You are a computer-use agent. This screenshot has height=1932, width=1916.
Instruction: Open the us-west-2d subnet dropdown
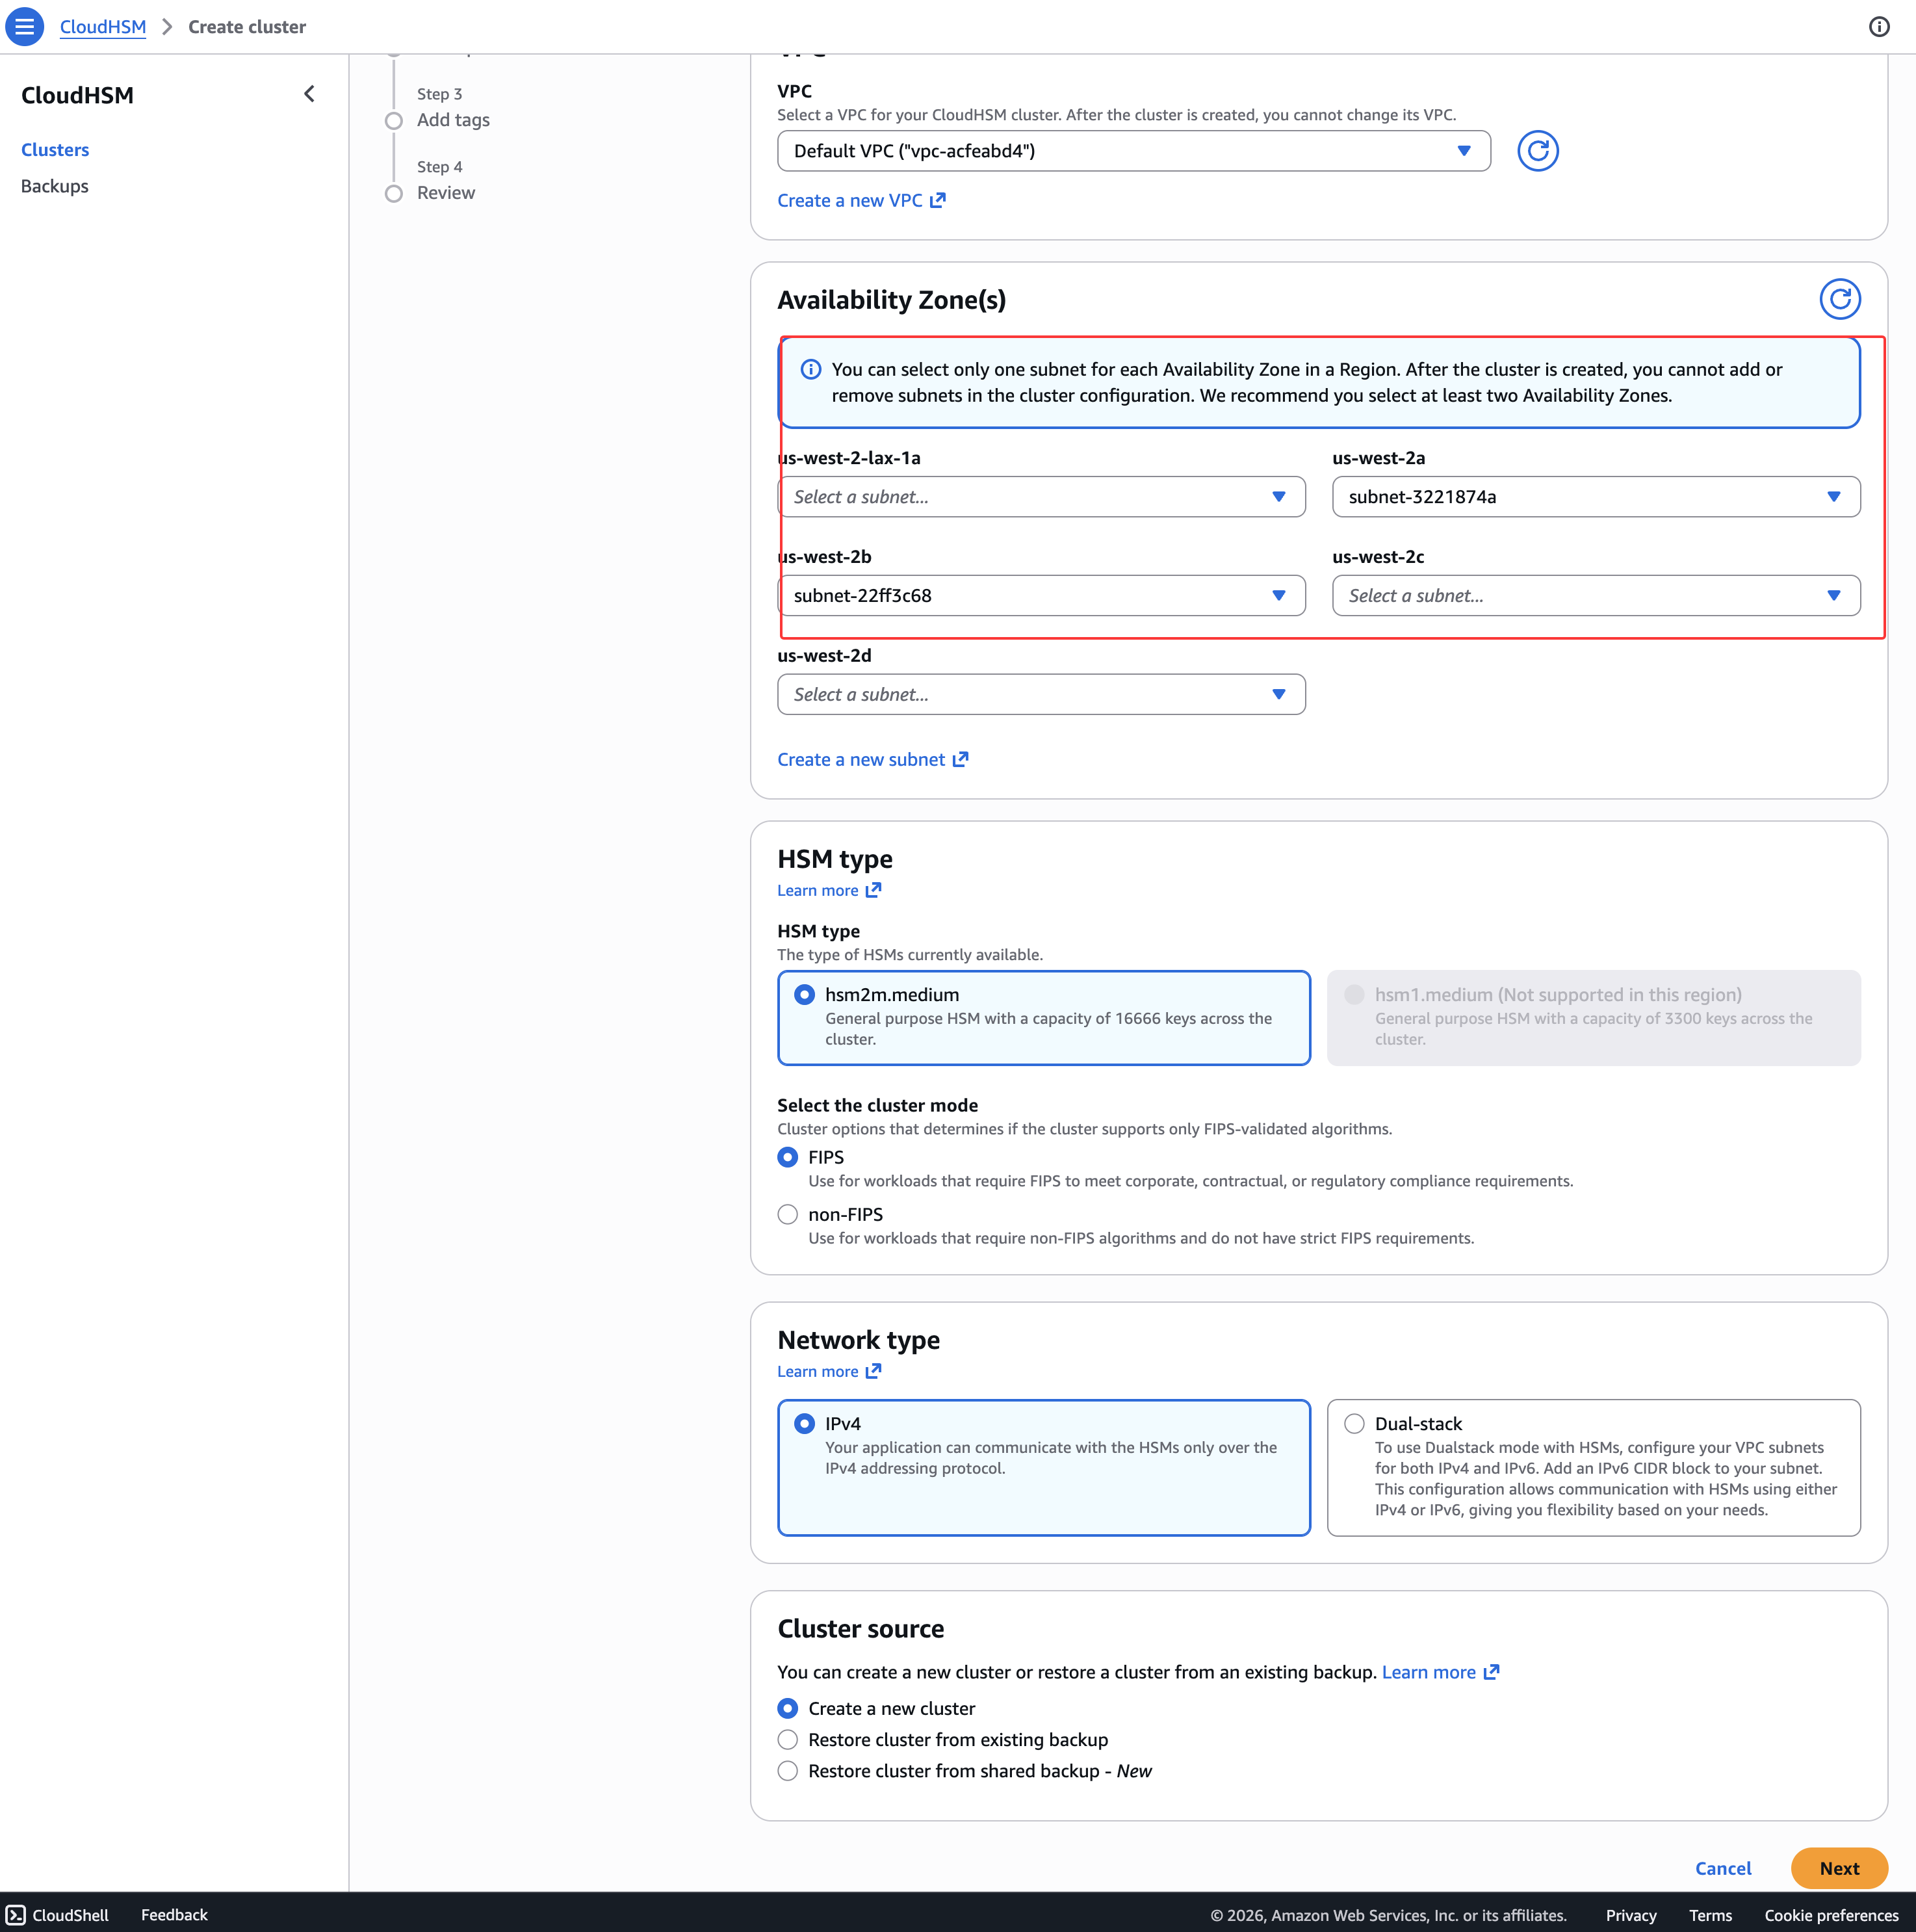[x=1040, y=695]
